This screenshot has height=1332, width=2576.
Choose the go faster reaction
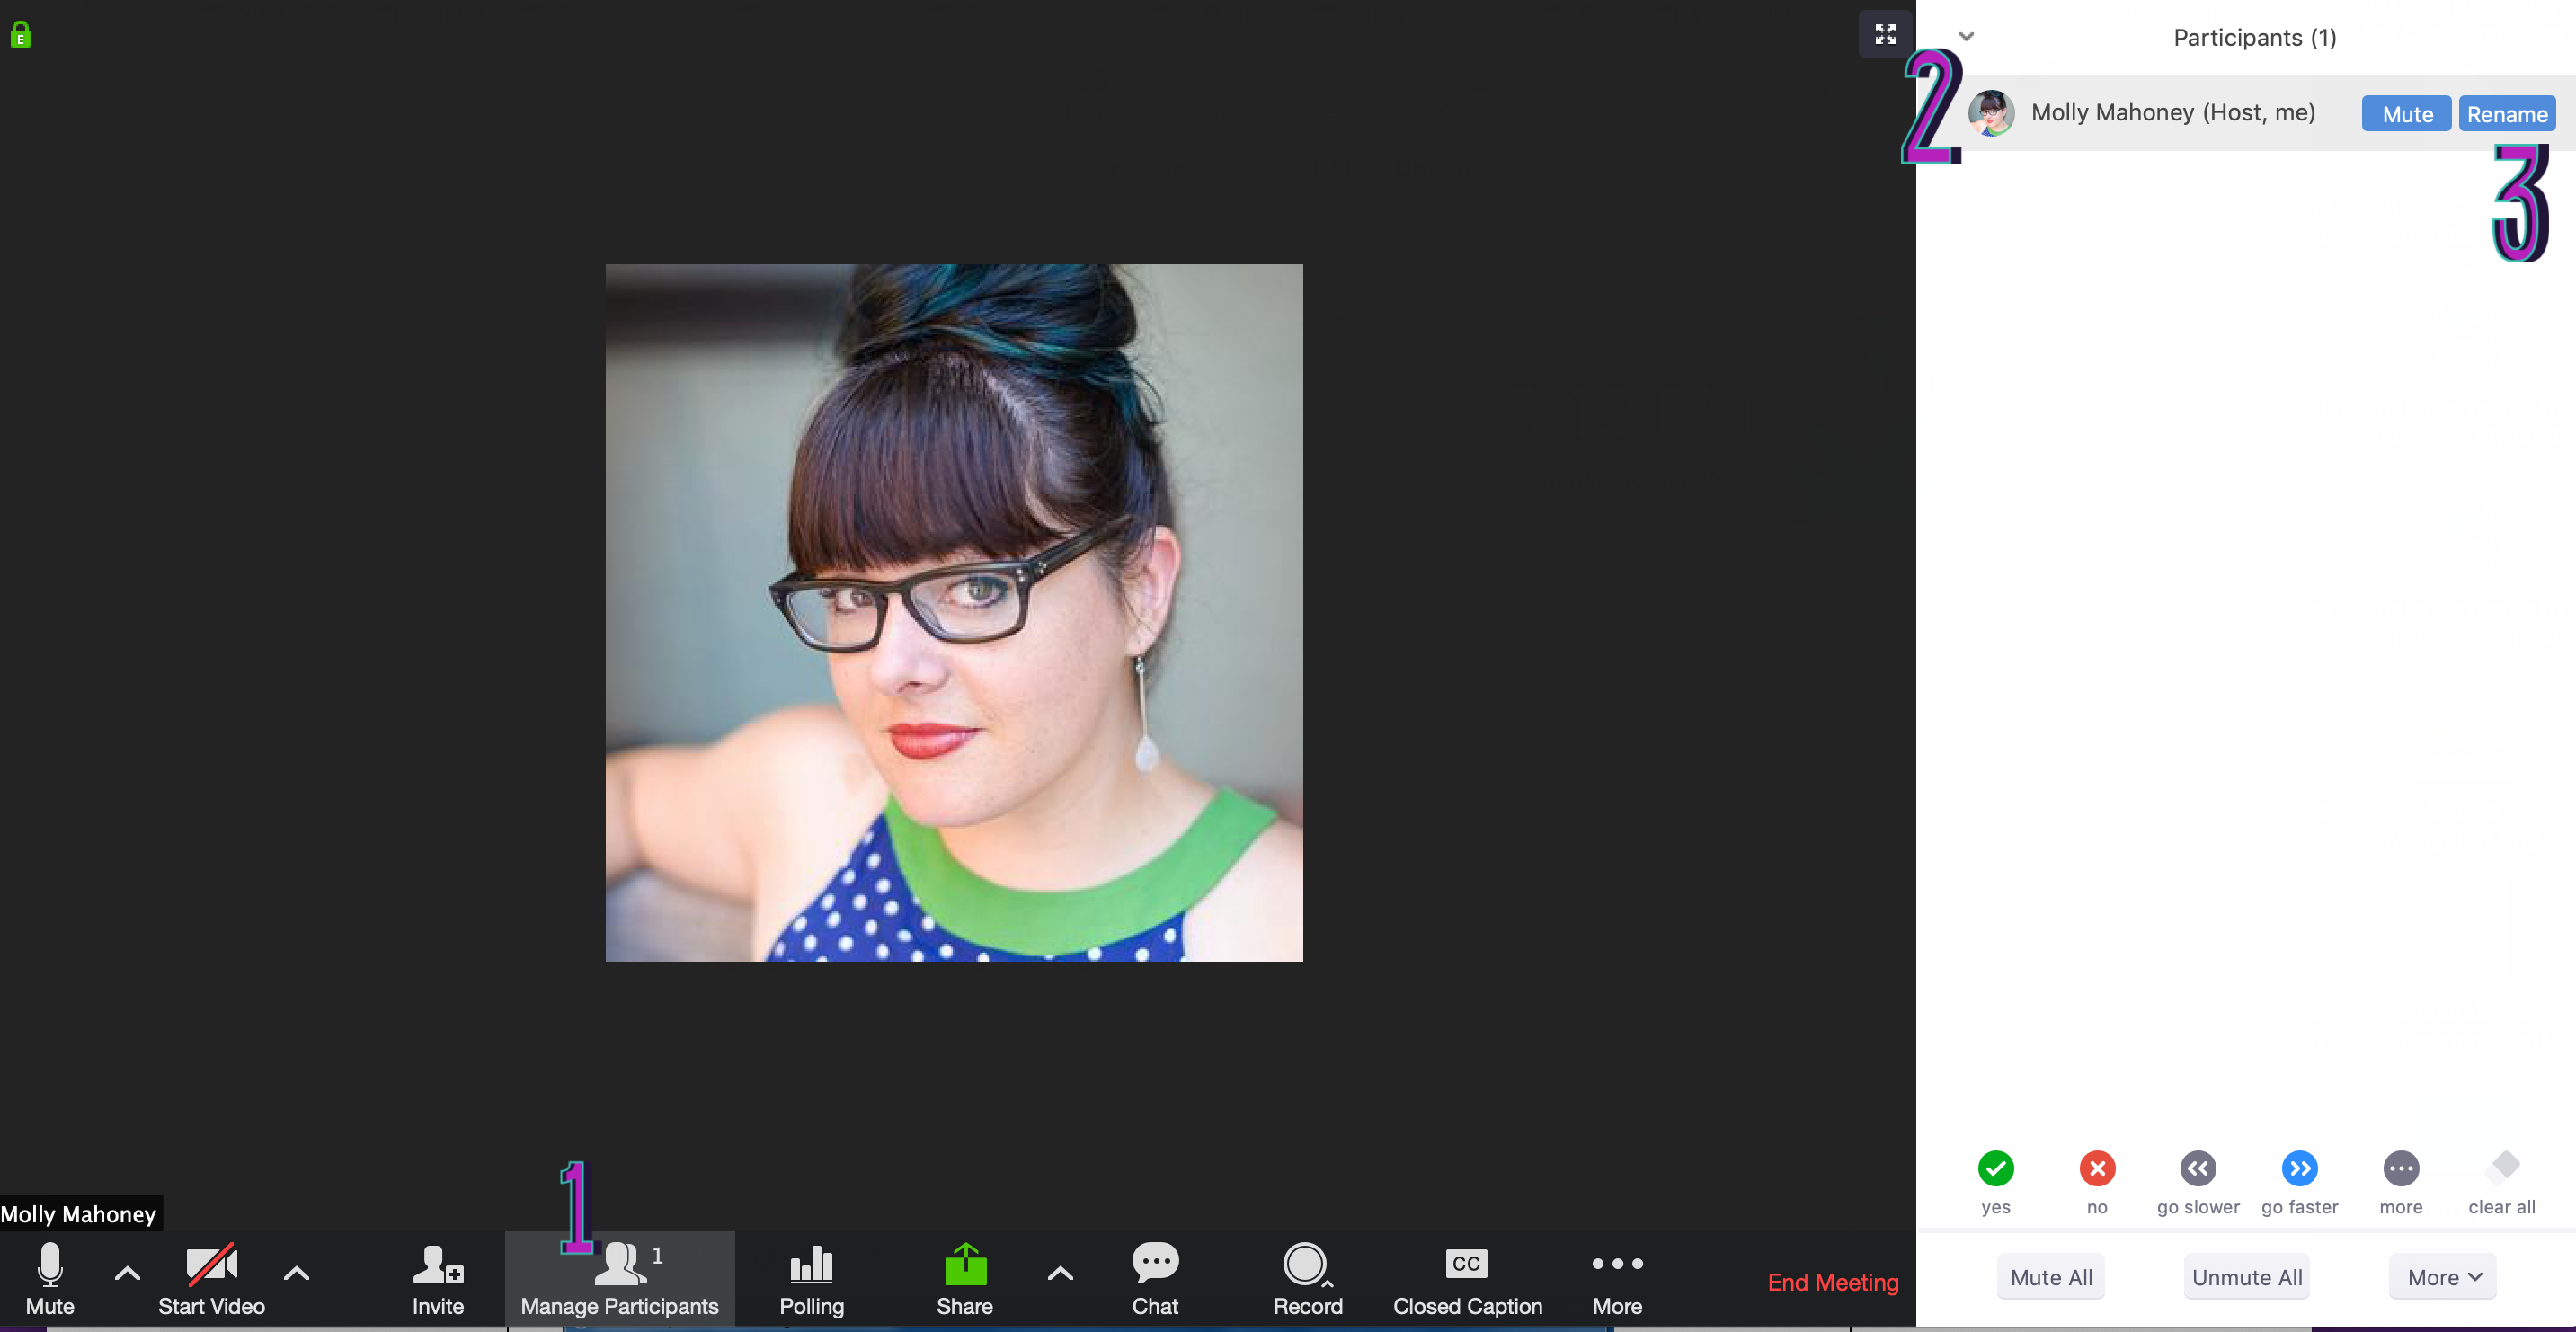point(2299,1168)
